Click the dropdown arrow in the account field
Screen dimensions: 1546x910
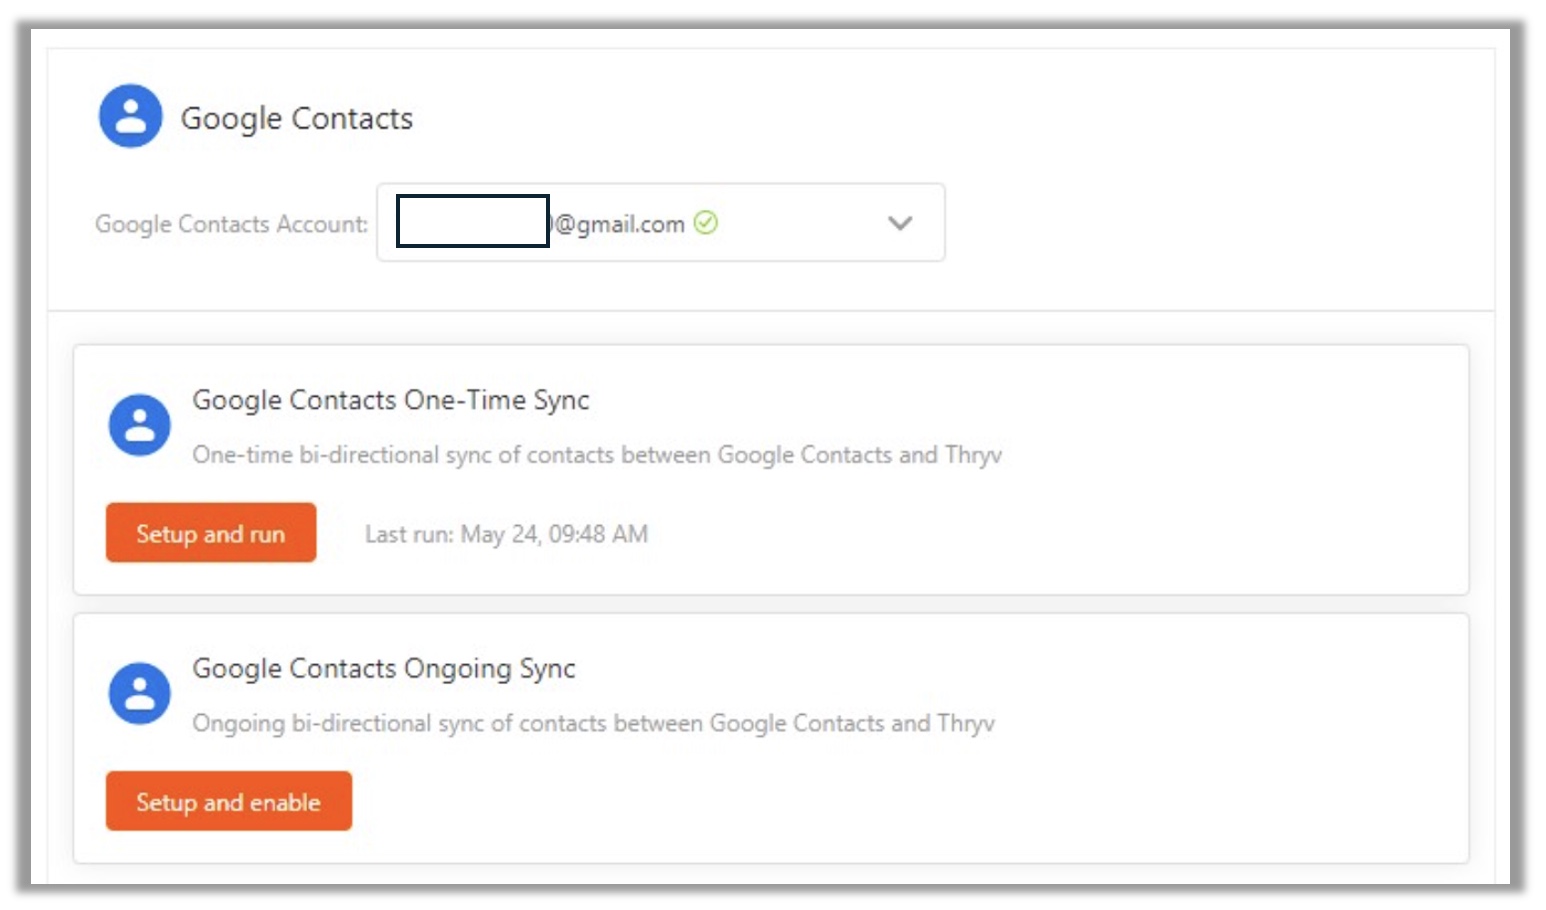[x=898, y=224]
